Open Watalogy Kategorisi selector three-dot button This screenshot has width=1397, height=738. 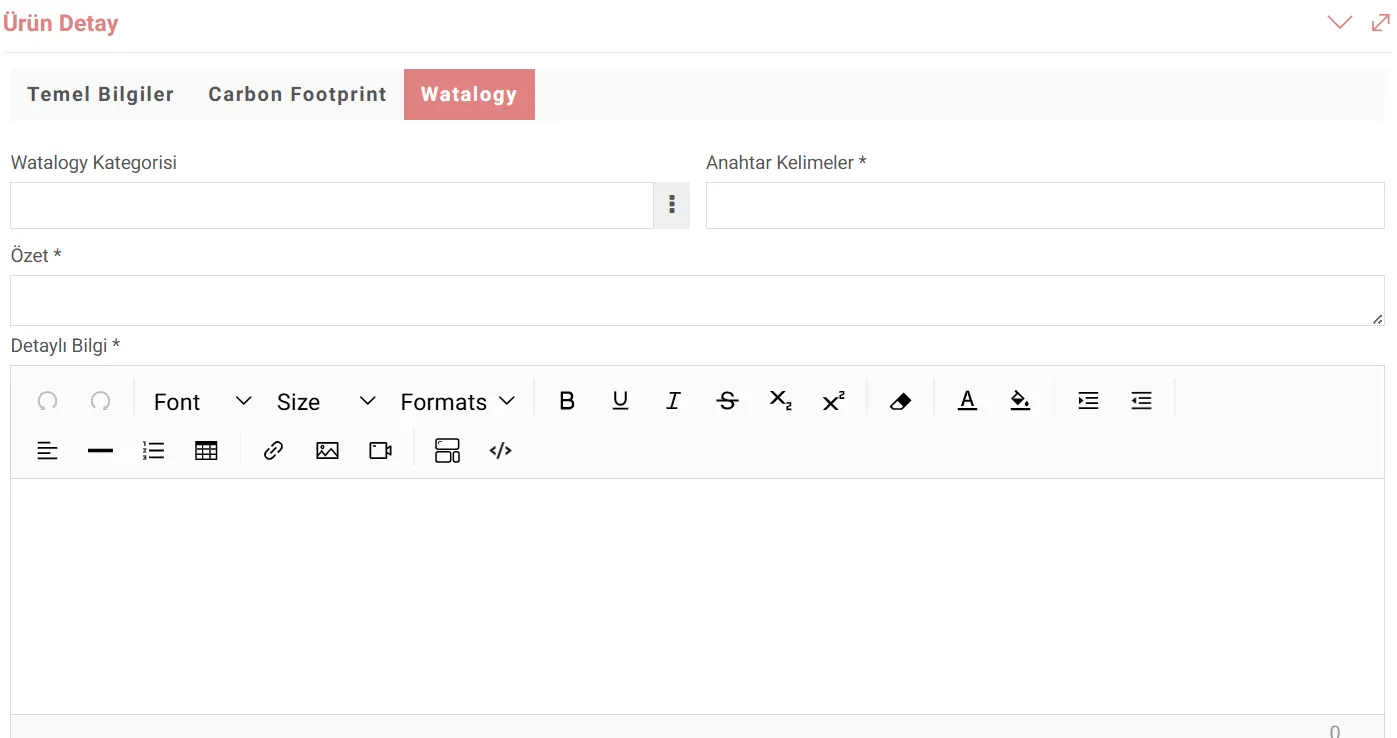tap(671, 205)
